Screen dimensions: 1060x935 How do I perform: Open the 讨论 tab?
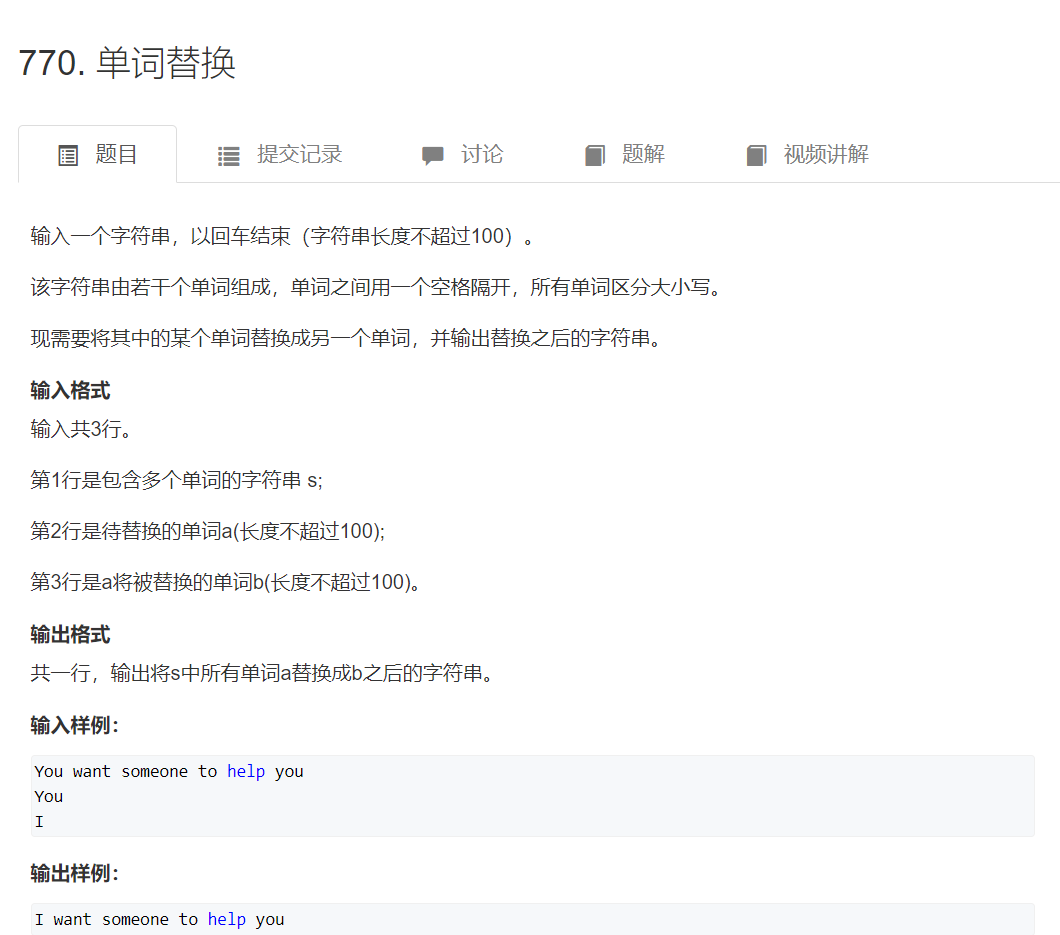click(462, 154)
